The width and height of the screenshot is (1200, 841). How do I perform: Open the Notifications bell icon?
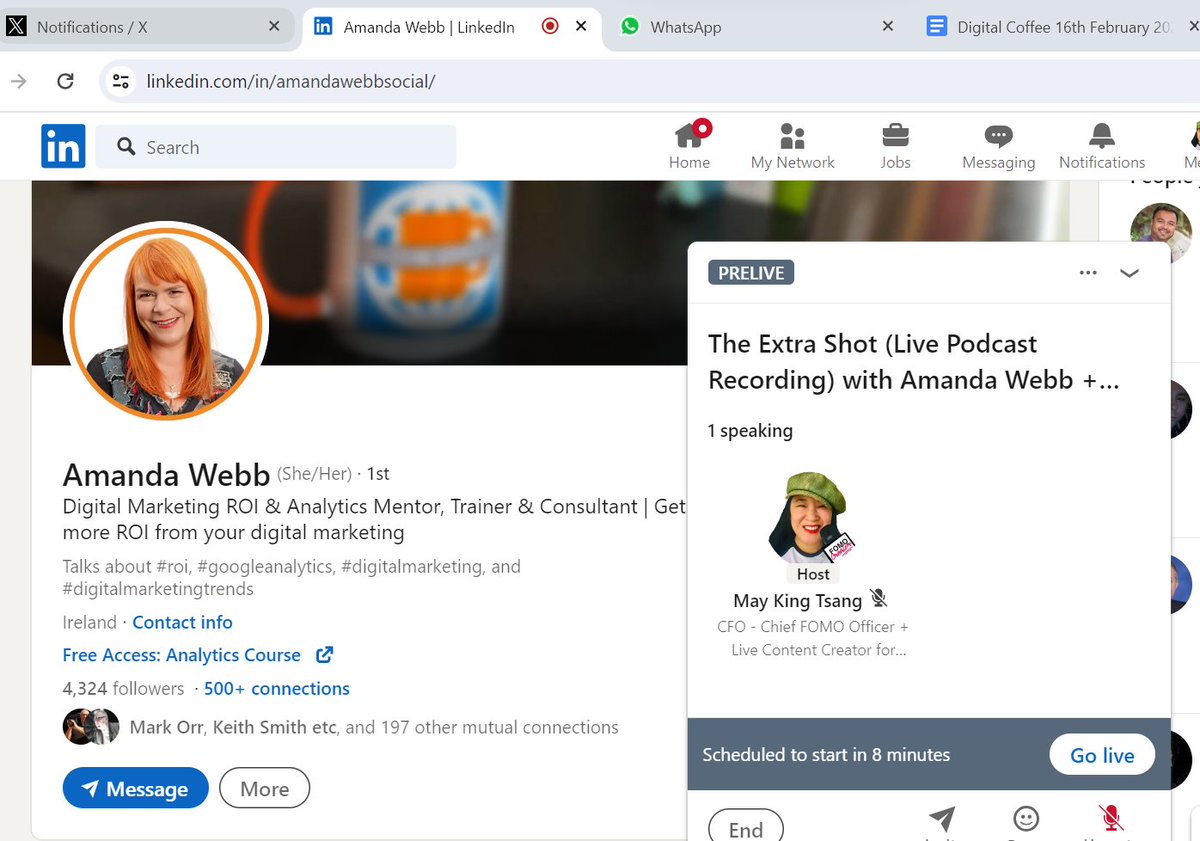pyautogui.click(x=1102, y=146)
